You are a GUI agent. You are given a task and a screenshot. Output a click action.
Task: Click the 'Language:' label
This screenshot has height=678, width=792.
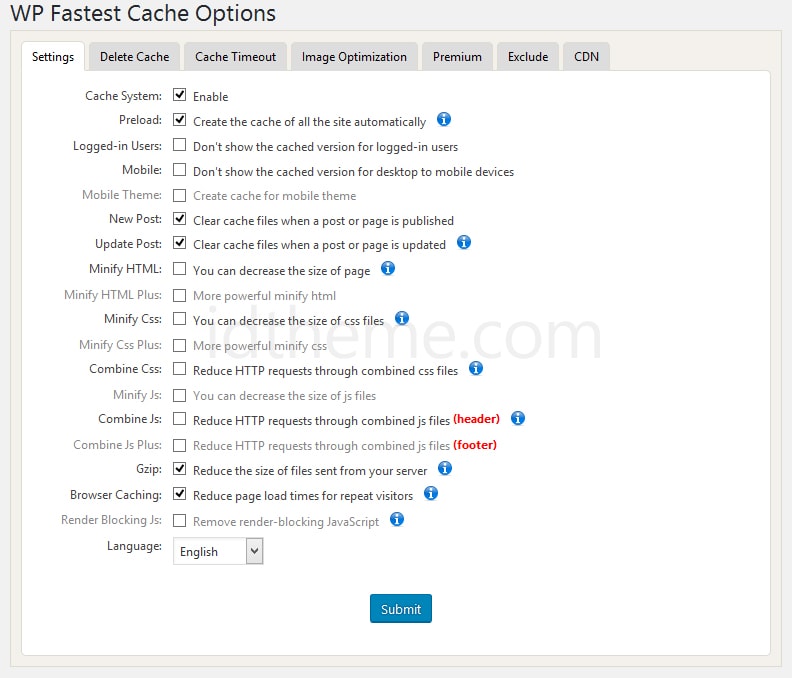point(134,546)
